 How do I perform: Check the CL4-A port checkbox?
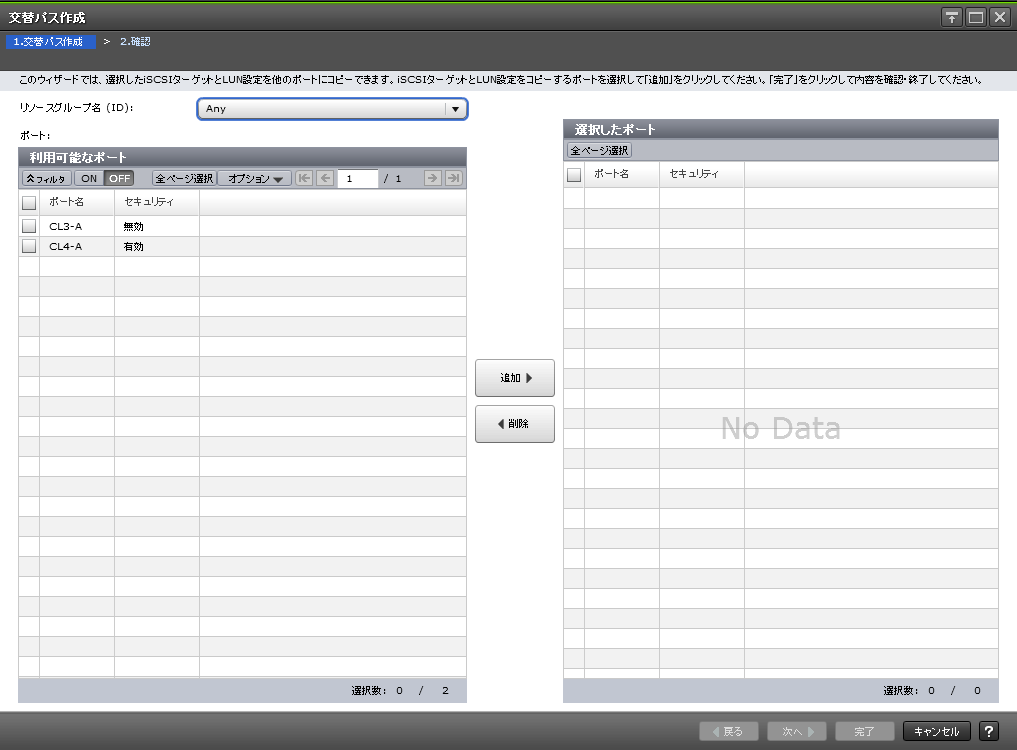[x=28, y=245]
